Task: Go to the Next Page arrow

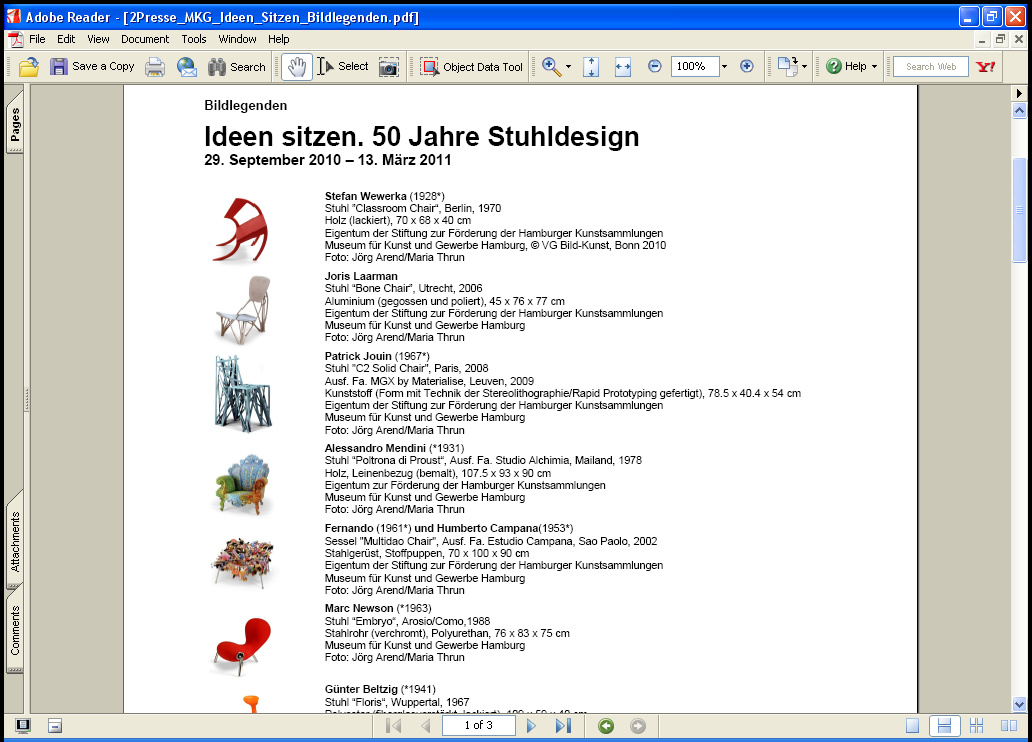Action: [531, 726]
